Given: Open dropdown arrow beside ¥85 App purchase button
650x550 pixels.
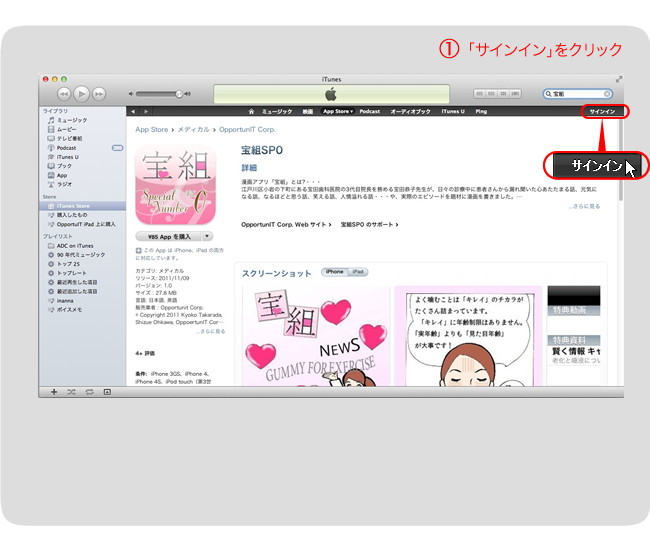Looking at the screenshot, I should click(207, 236).
